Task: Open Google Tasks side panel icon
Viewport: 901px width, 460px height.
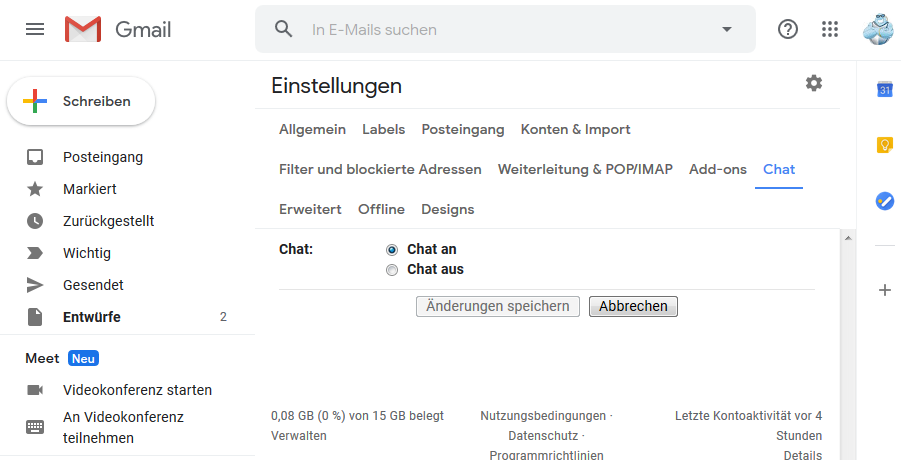Action: click(x=884, y=200)
